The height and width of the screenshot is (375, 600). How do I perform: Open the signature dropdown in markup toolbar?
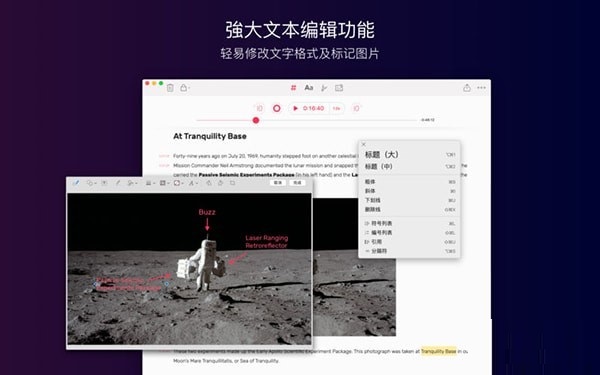point(132,183)
